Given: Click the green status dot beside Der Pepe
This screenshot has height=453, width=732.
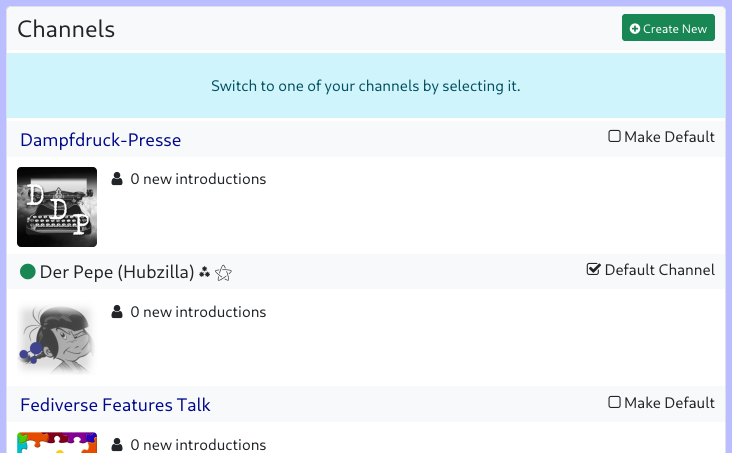Looking at the screenshot, I should (x=28, y=272).
